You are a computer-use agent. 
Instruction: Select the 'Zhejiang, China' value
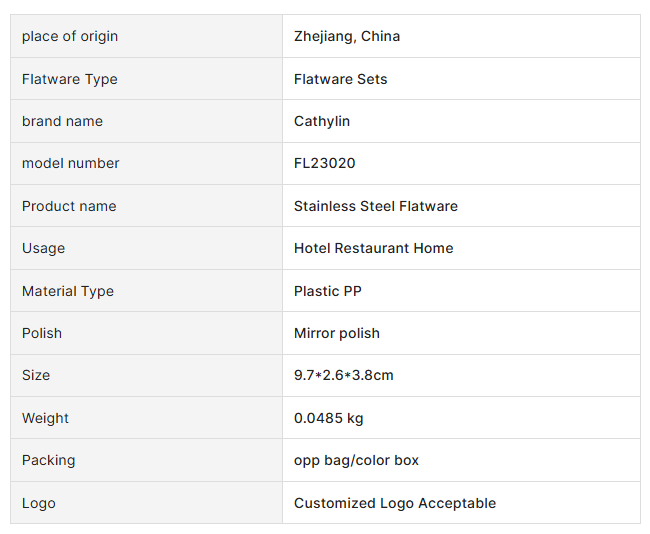coord(347,36)
